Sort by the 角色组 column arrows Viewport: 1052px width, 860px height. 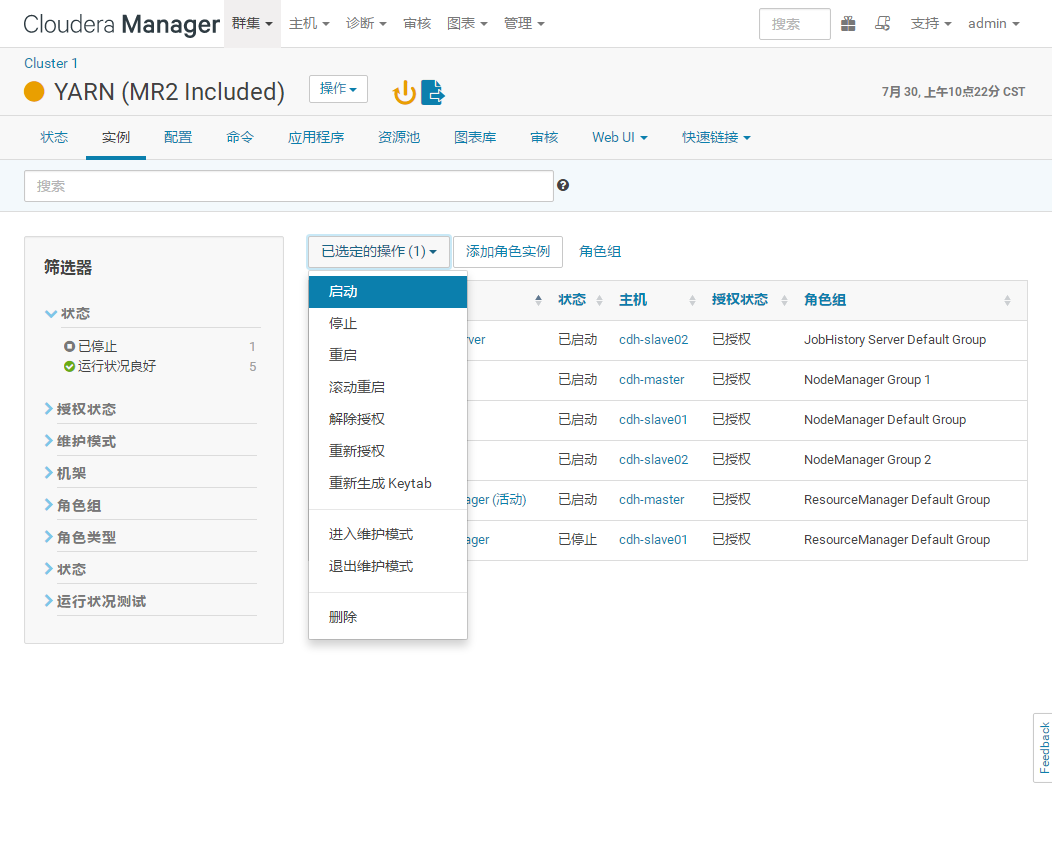pyautogui.click(x=1007, y=301)
